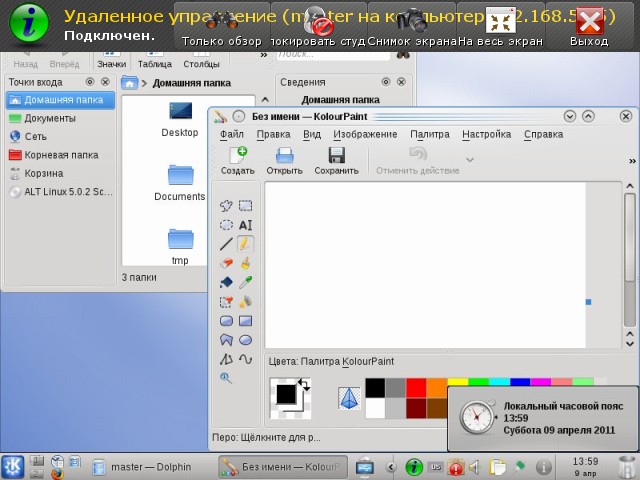Select the Free-form selection tool in KolourPaint
This screenshot has width=640, height=480.
pos(226,205)
